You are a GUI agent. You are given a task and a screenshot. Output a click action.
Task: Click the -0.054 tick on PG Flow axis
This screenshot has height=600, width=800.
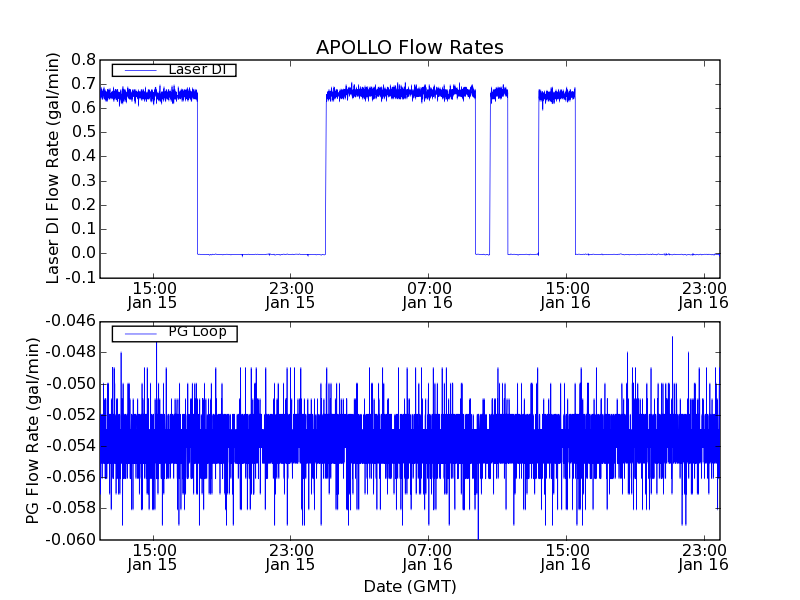70,446
